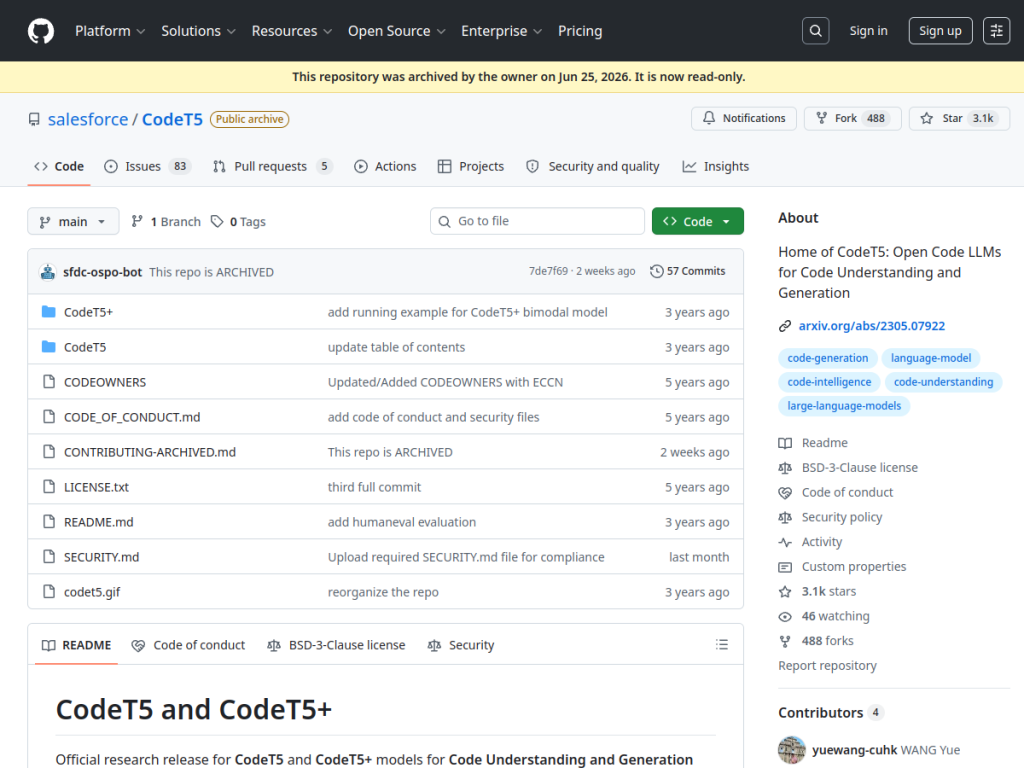The image size is (1024, 768).
Task: Click the tag icon beside 0 Tags
Action: tap(217, 221)
